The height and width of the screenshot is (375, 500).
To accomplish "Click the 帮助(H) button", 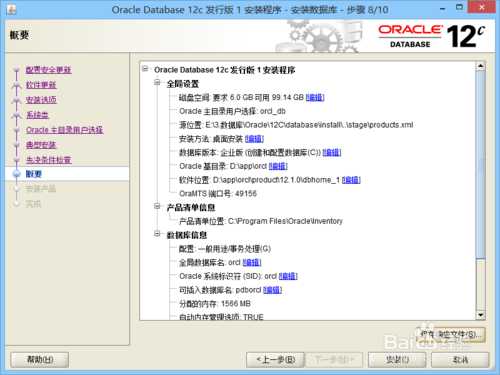I will [40, 360].
